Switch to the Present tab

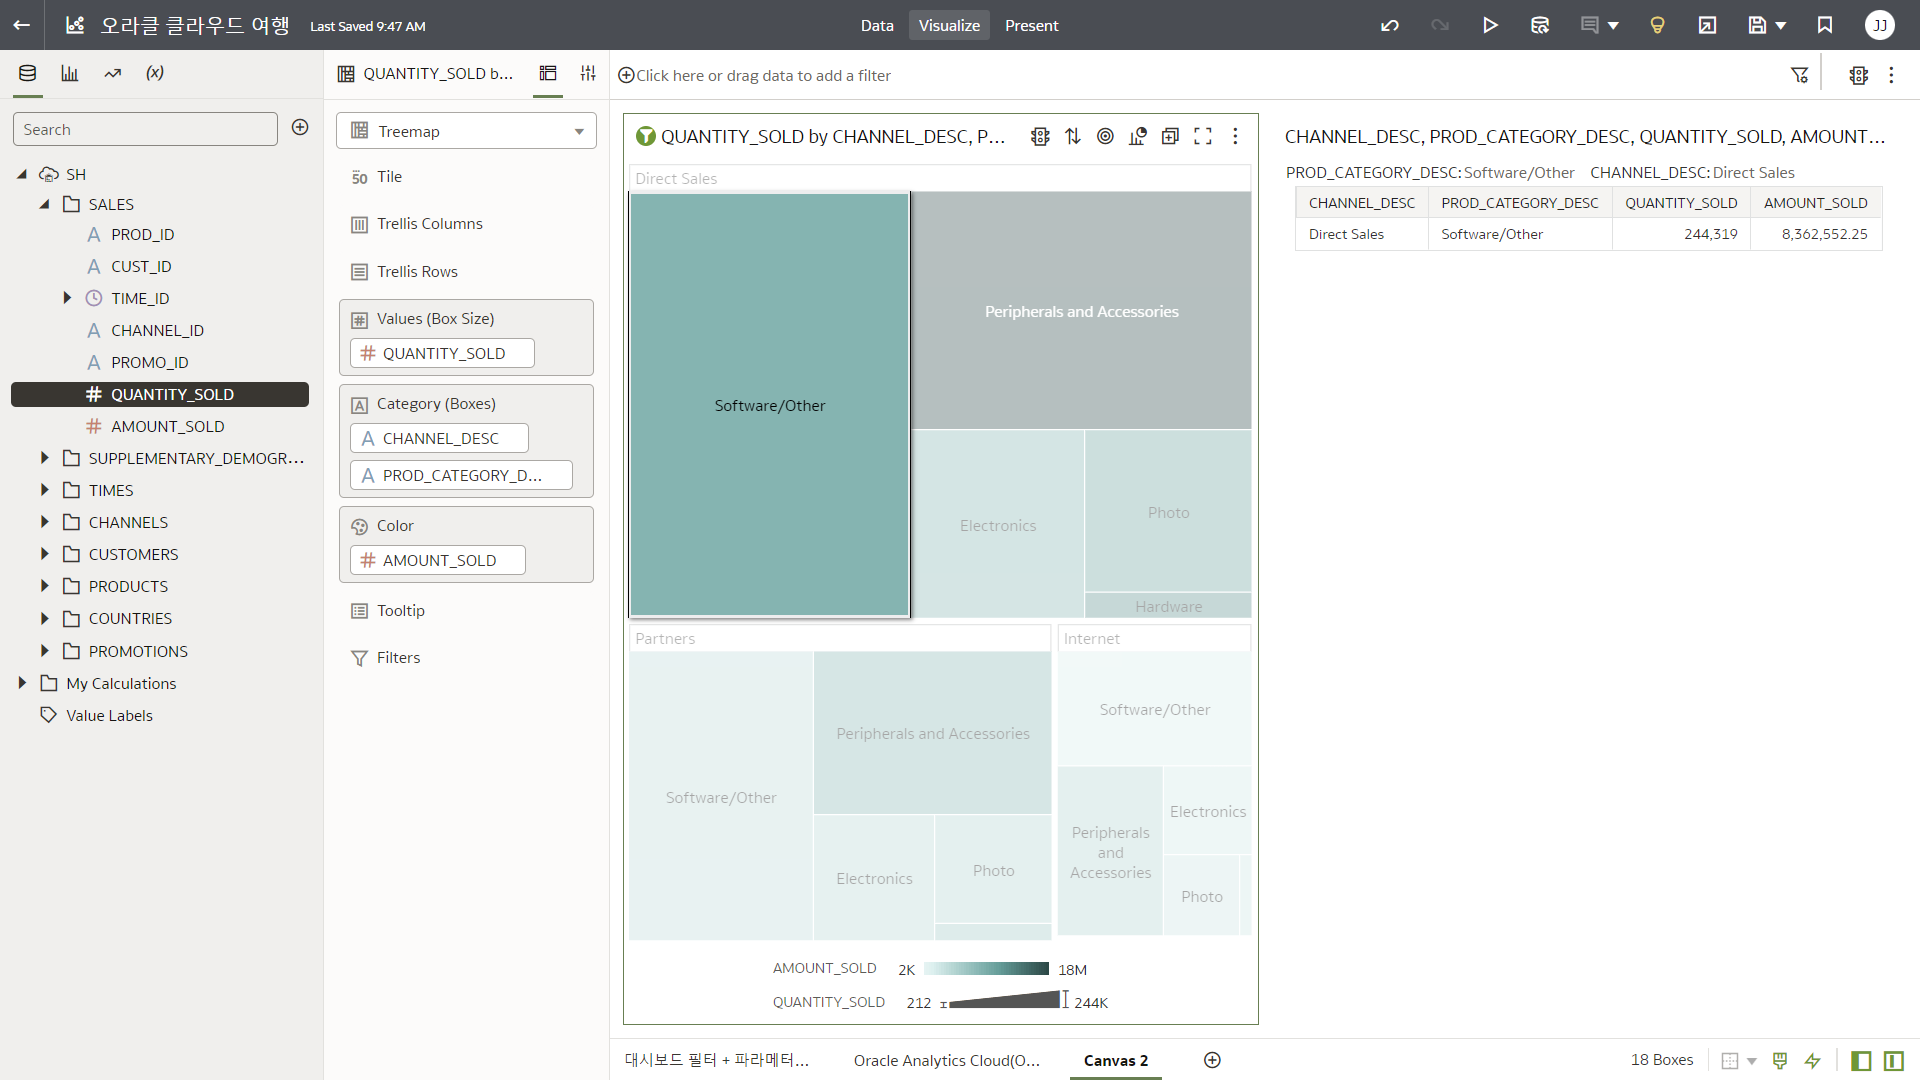pos(1031,25)
